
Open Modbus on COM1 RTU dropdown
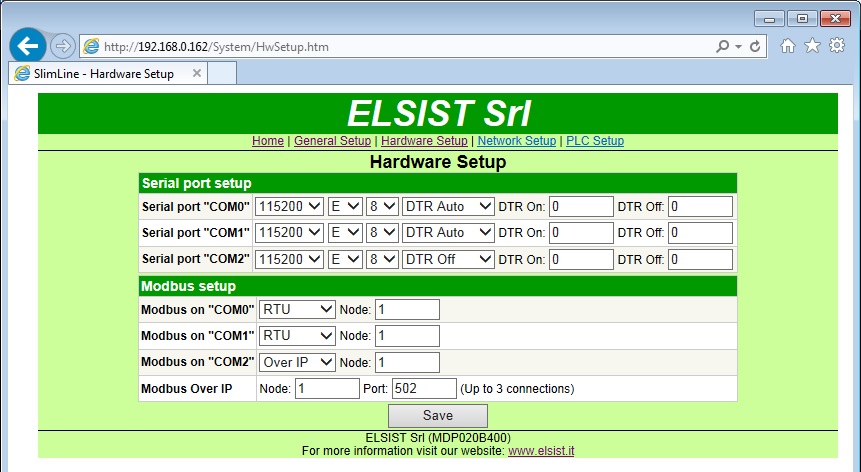297,335
